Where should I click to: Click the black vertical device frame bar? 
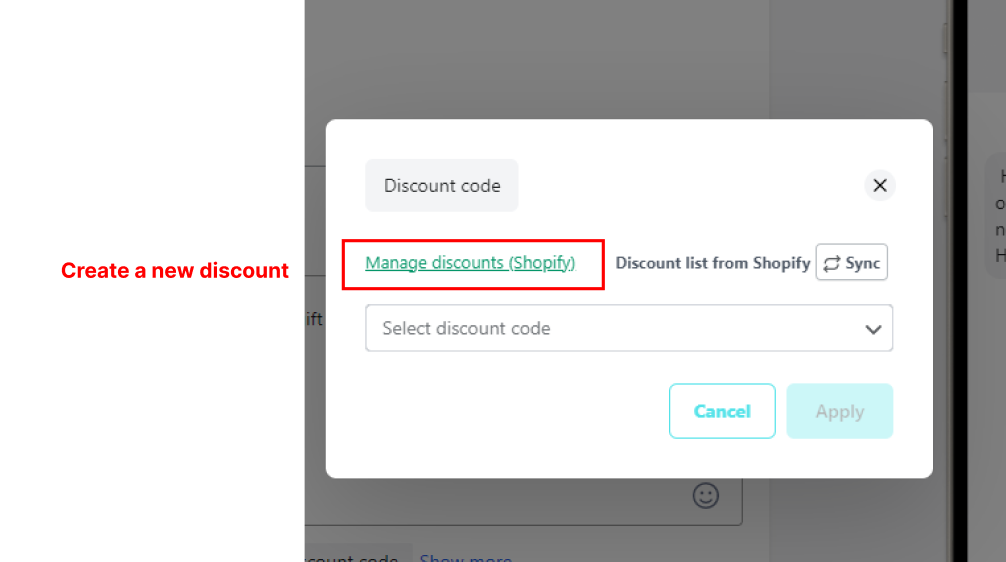coord(959,281)
